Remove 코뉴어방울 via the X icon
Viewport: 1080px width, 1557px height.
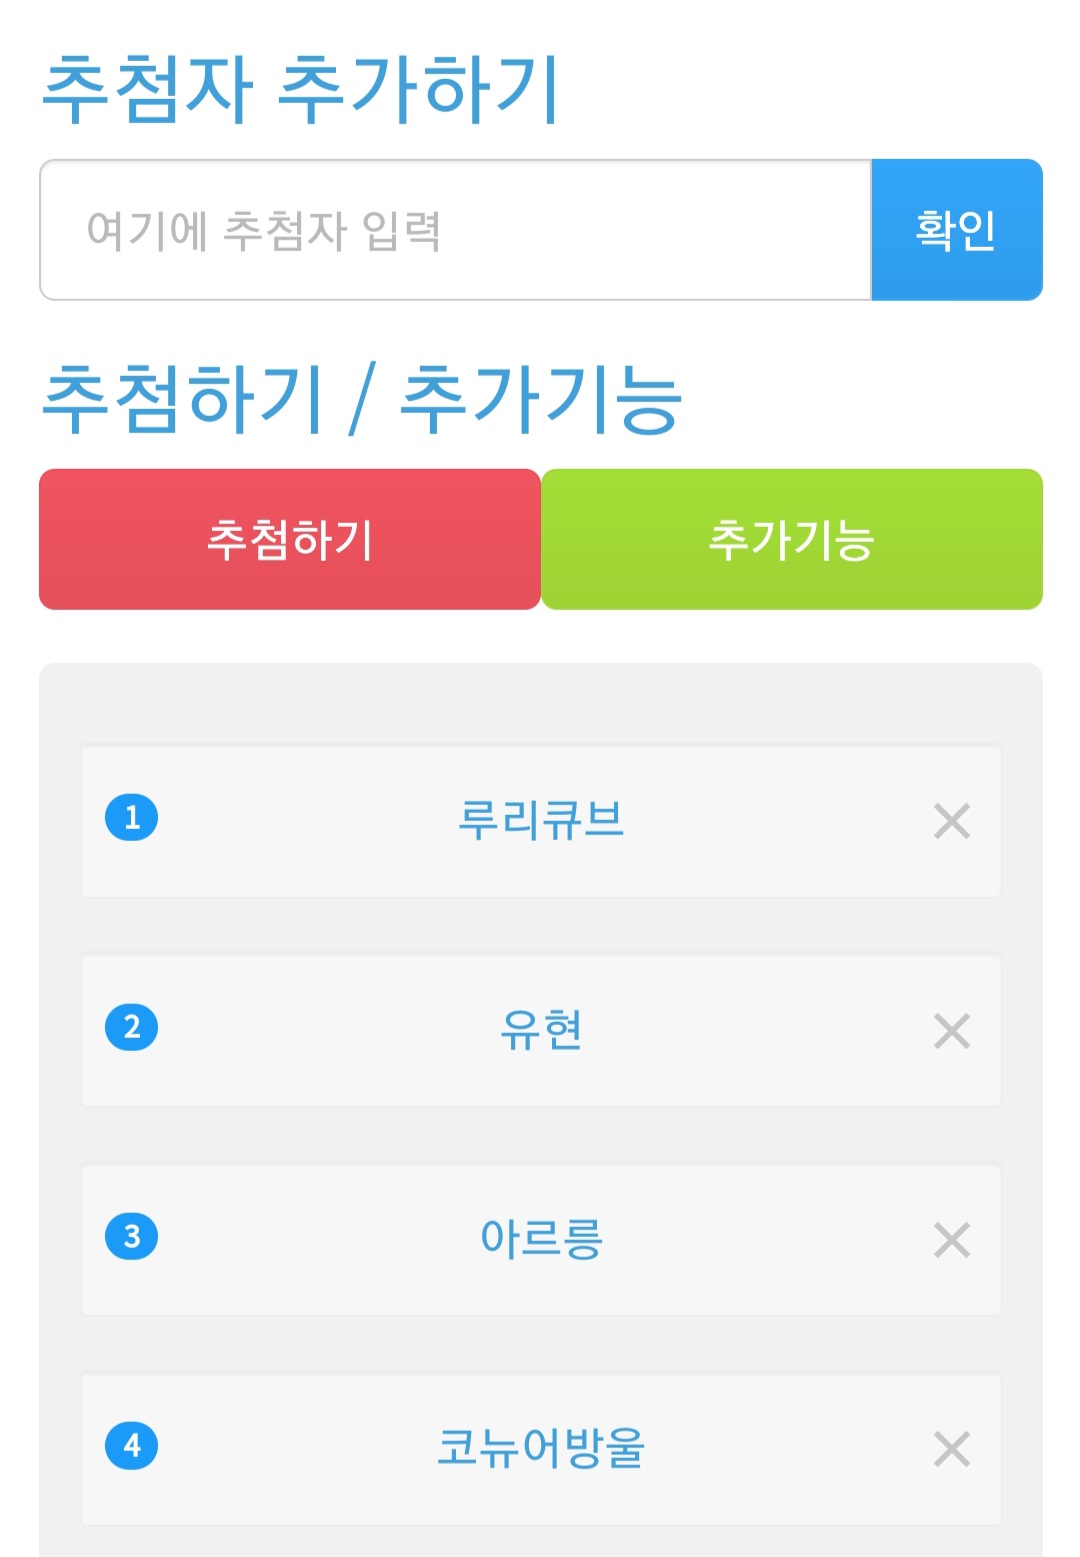(951, 1449)
